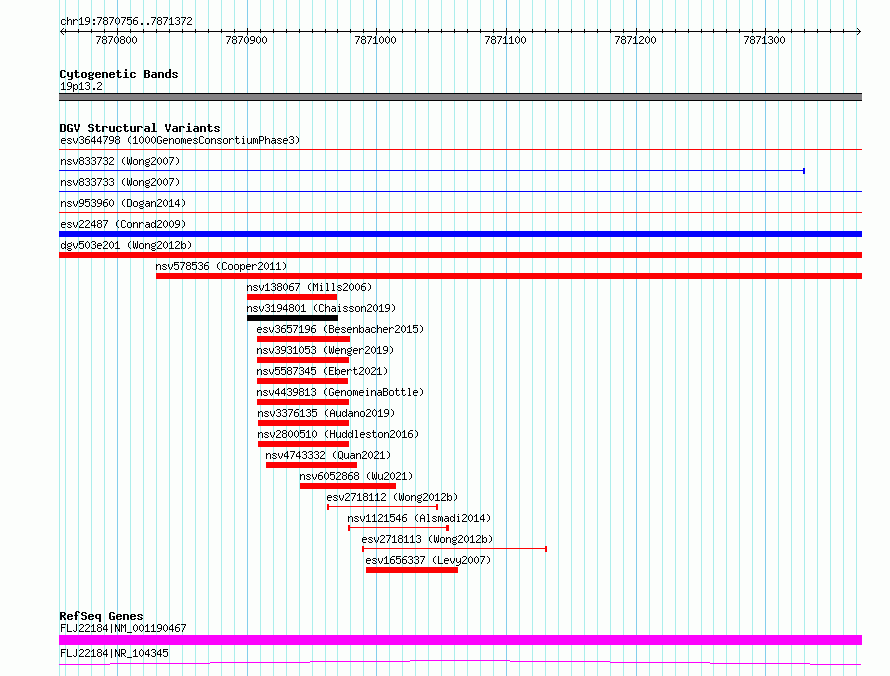
Task: Click the nsv5587345 (Ebert2021) label
Action: 322,371
